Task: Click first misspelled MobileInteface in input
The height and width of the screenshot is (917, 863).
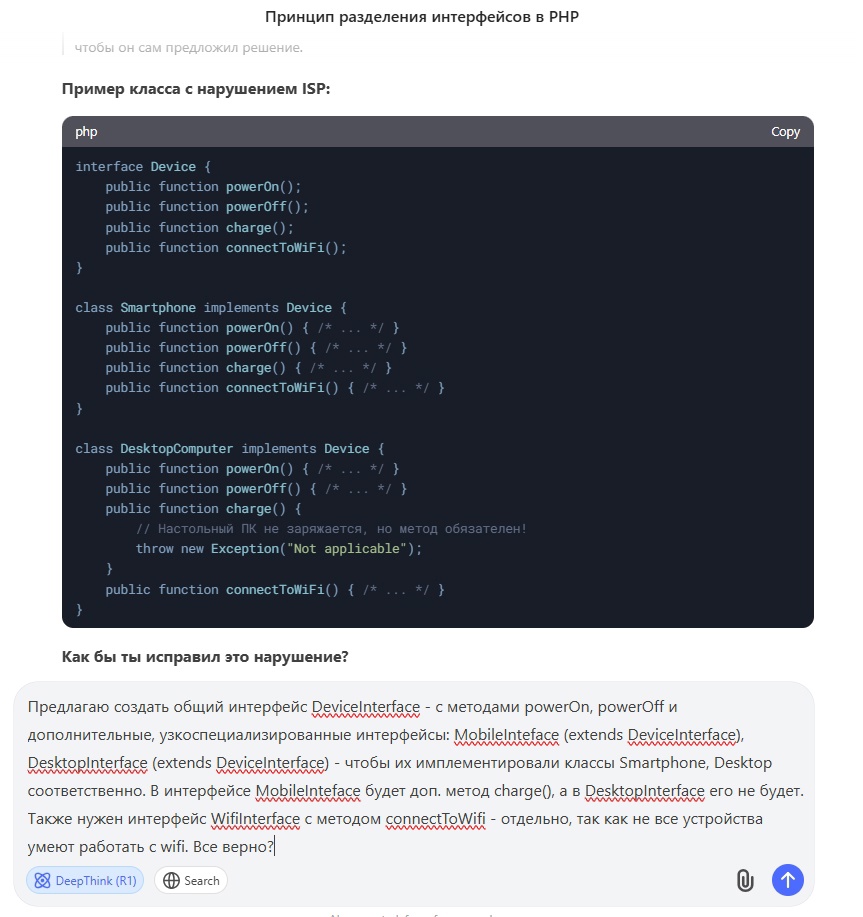Action: tap(506, 735)
